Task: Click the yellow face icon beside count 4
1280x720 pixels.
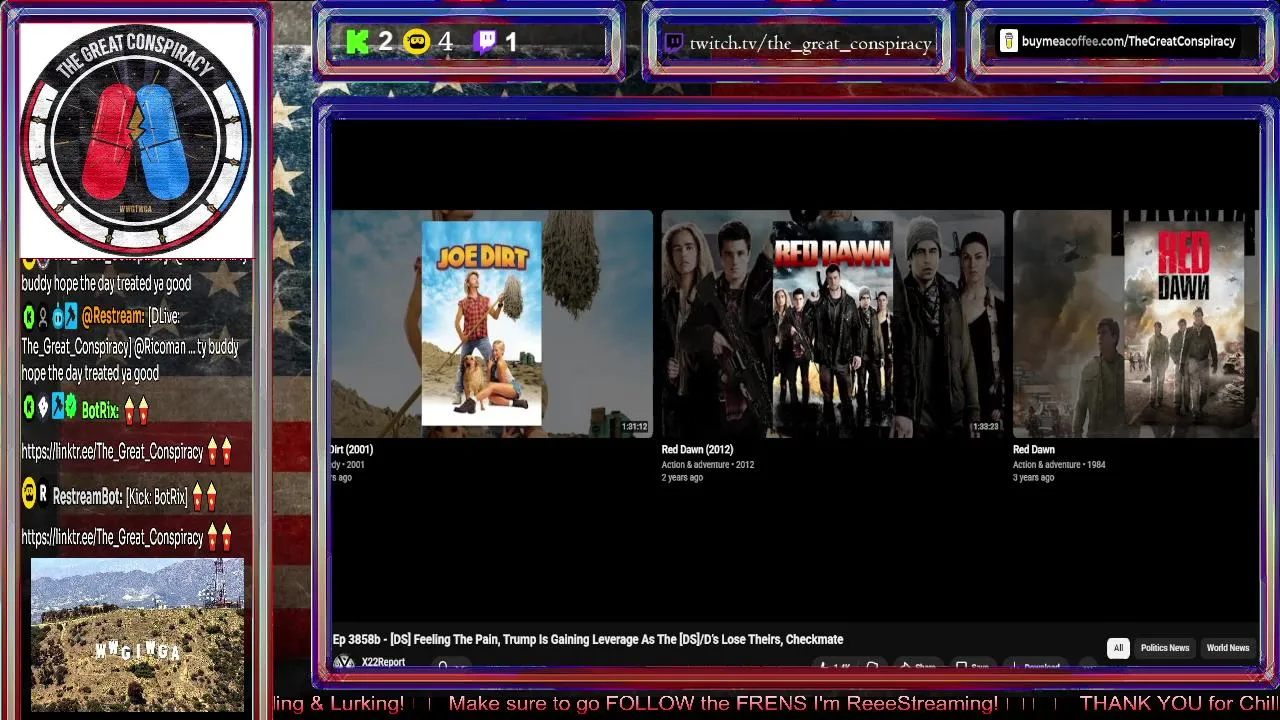Action: pos(416,42)
